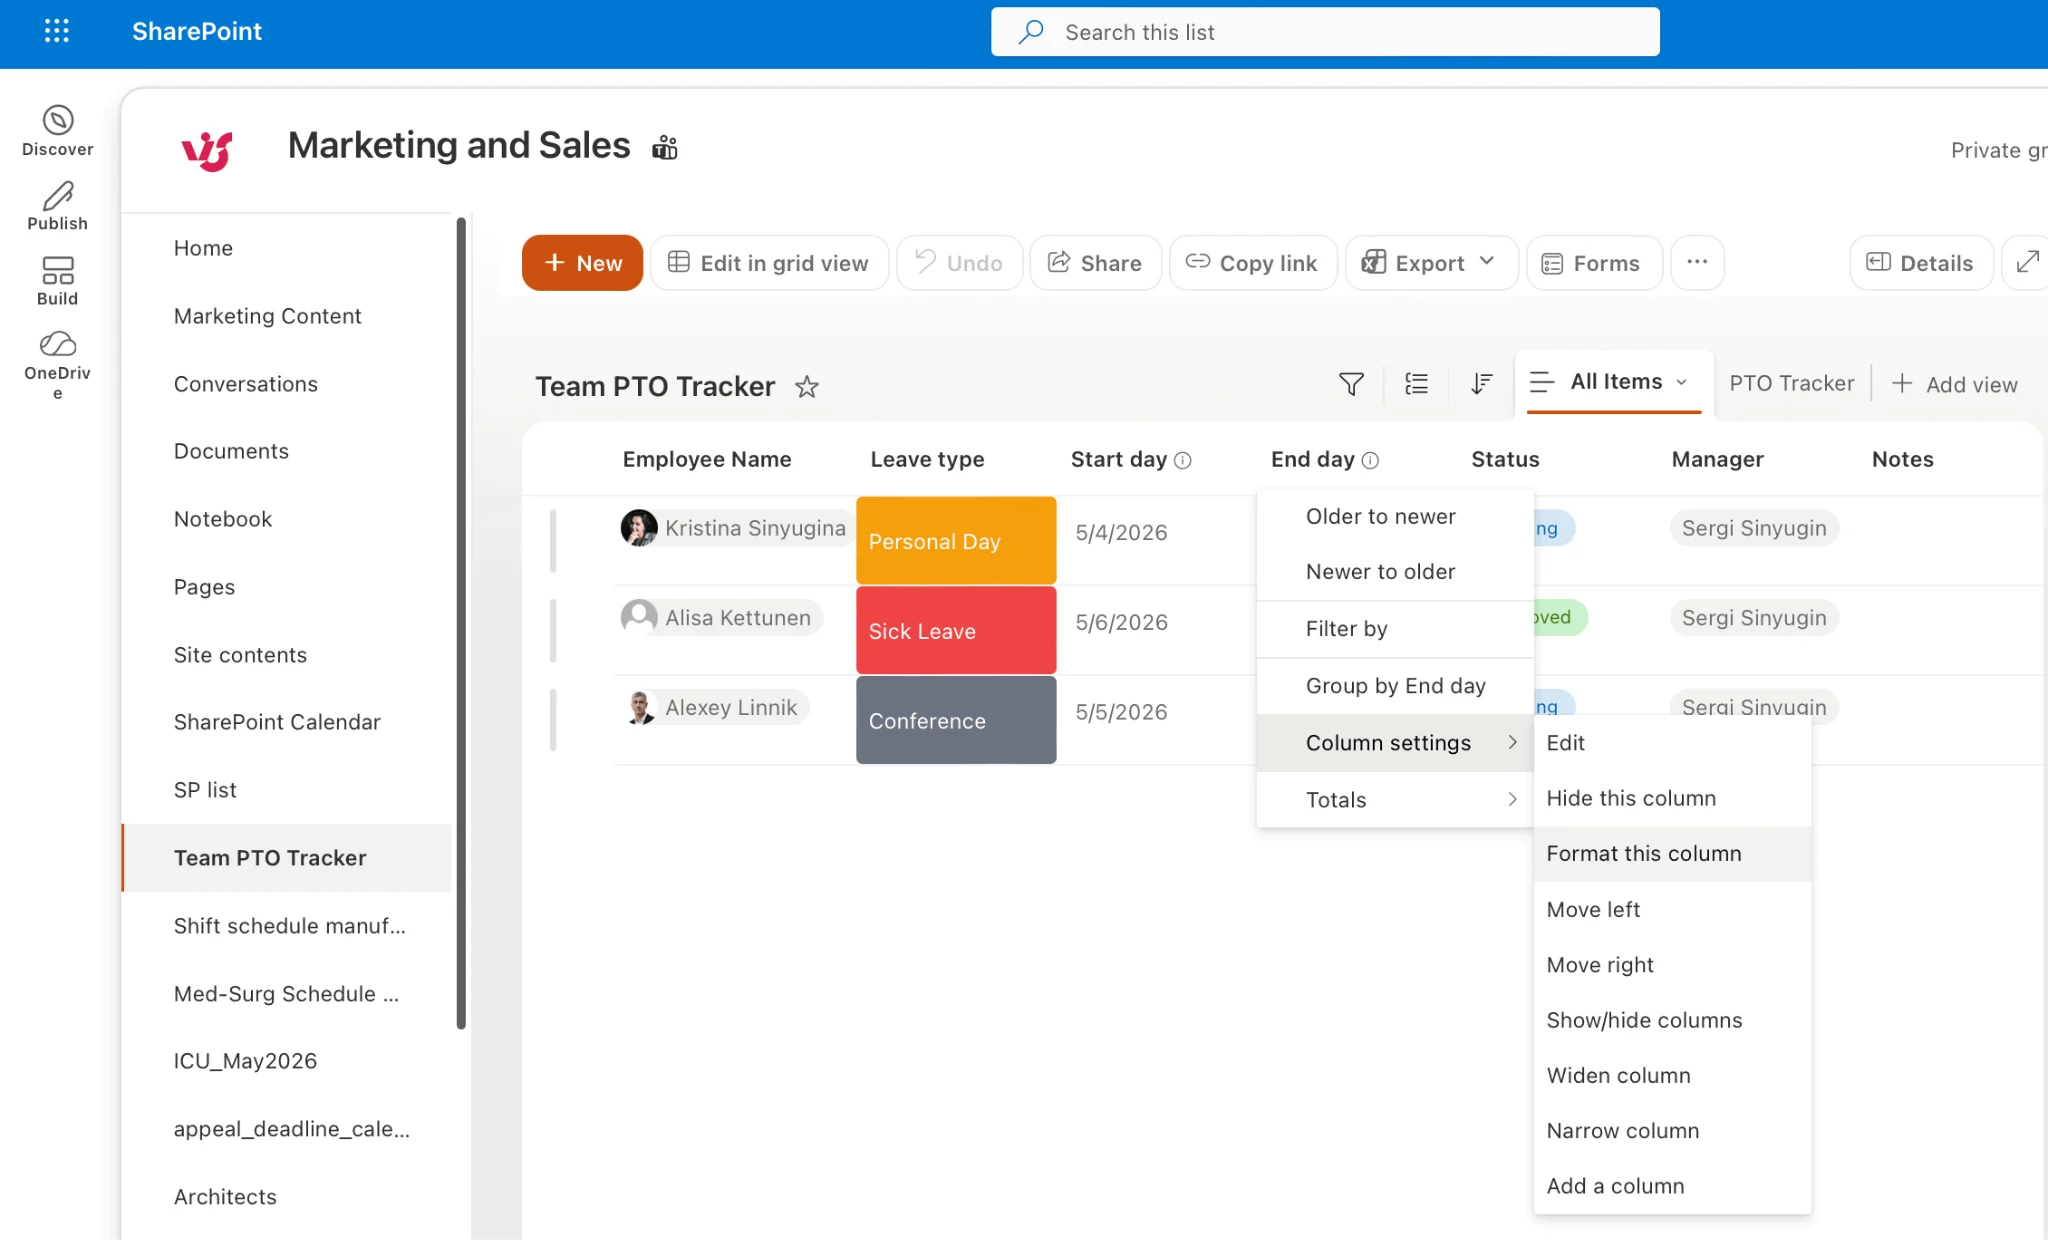Click the Leave type column header

tap(927, 460)
